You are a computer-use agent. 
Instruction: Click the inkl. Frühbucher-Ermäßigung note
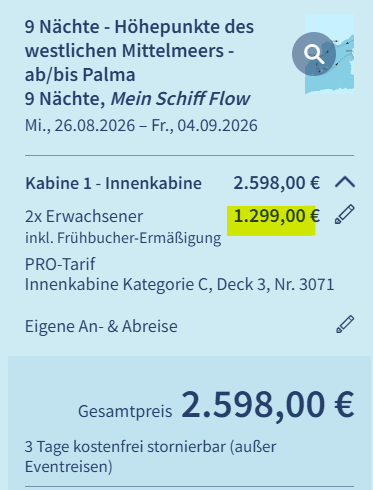pyautogui.click(x=123, y=238)
